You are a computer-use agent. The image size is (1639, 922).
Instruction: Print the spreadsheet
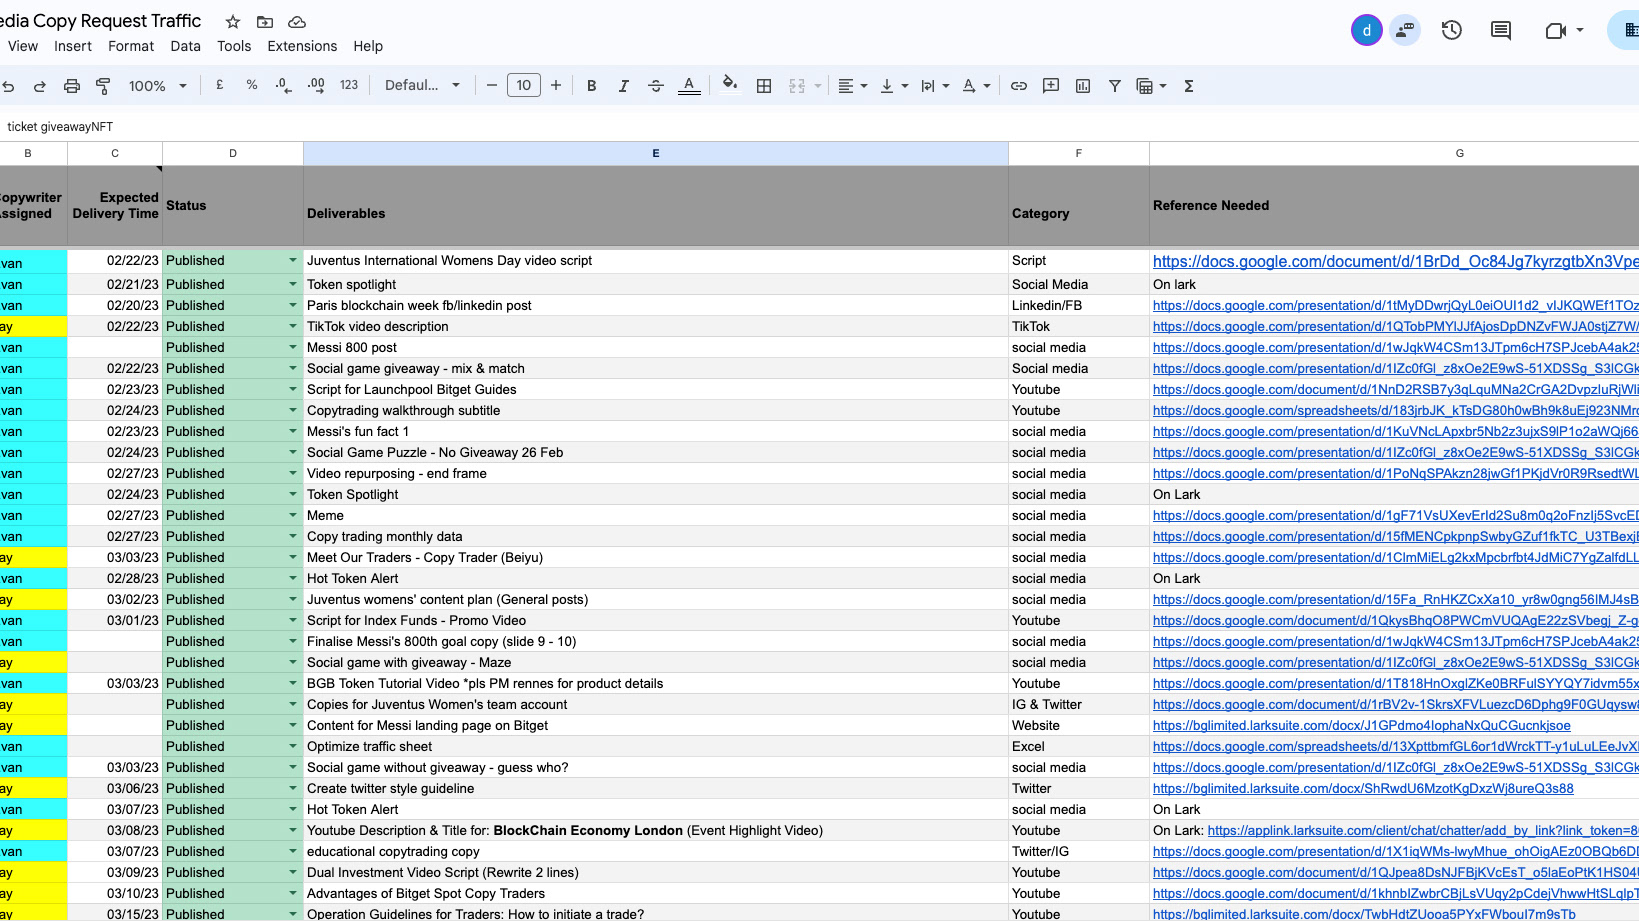pos(72,86)
